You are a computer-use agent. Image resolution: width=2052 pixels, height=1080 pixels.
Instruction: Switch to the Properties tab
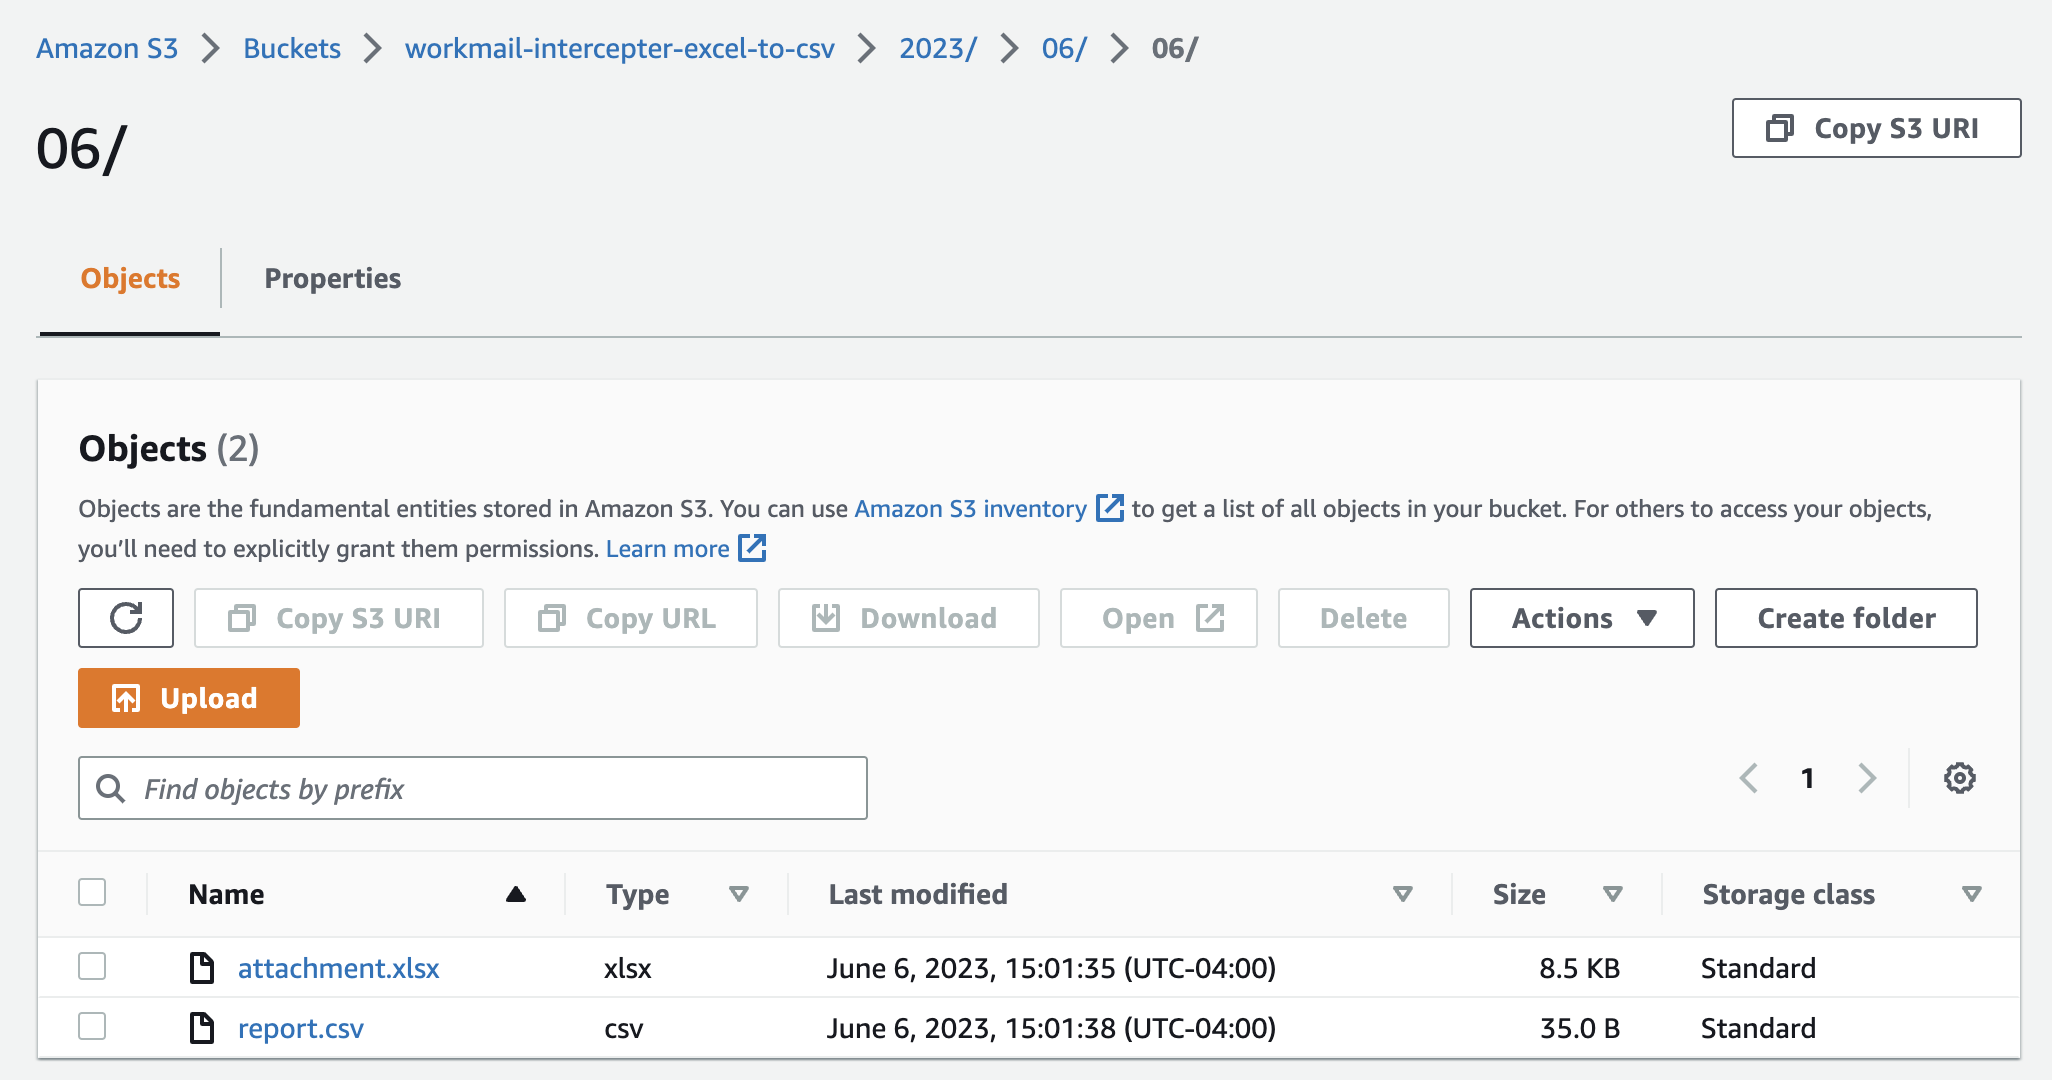tap(332, 278)
